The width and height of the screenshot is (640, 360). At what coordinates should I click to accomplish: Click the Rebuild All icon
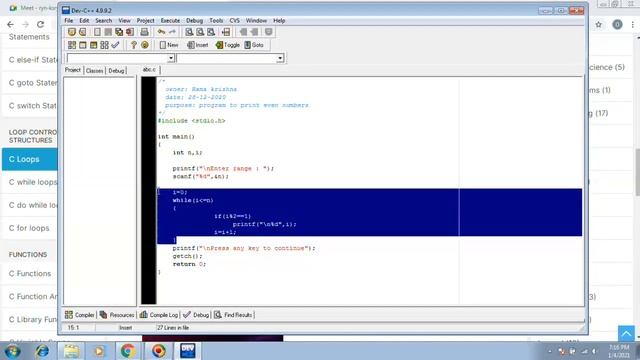104,45
